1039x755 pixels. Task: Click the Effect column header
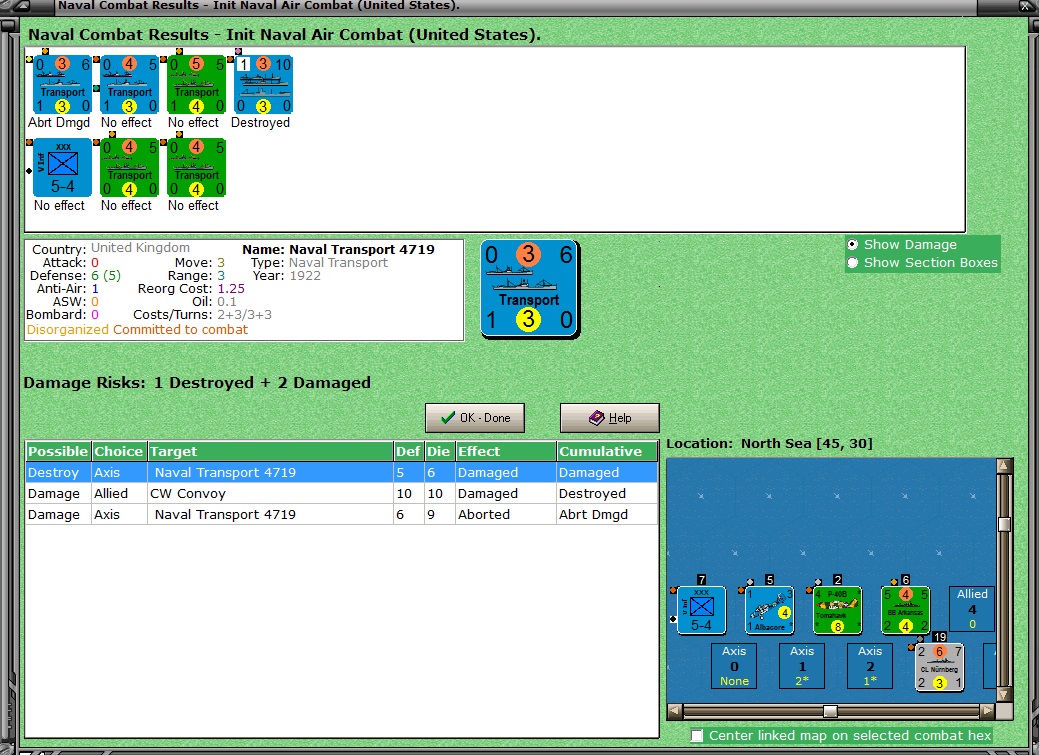pyautogui.click(x=505, y=451)
